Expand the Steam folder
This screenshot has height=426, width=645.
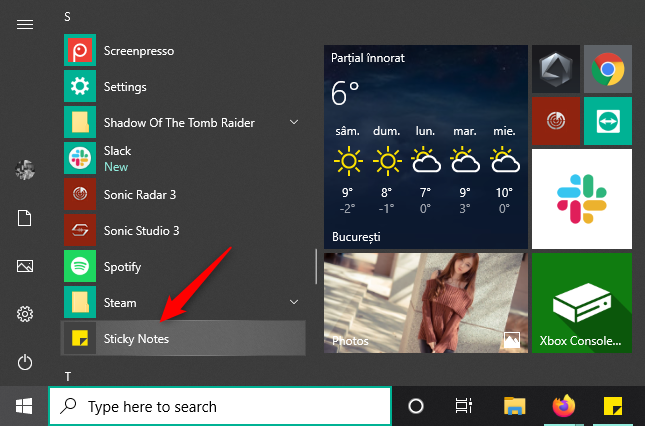coord(294,301)
